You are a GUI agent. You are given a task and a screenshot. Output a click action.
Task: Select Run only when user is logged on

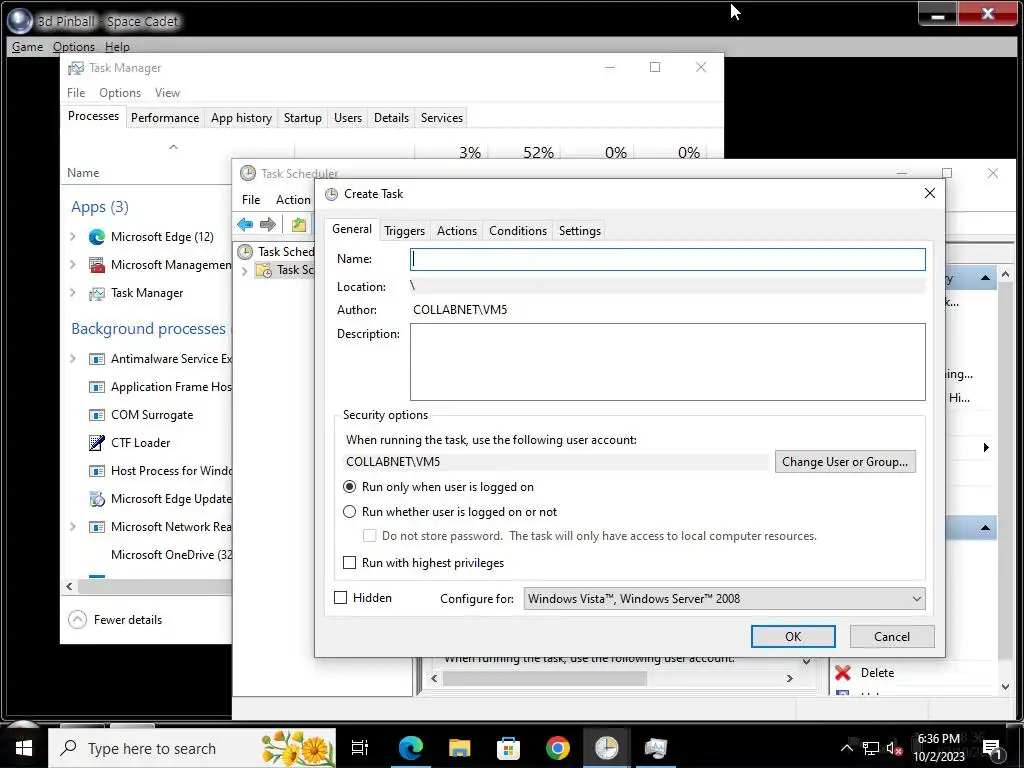click(x=349, y=487)
